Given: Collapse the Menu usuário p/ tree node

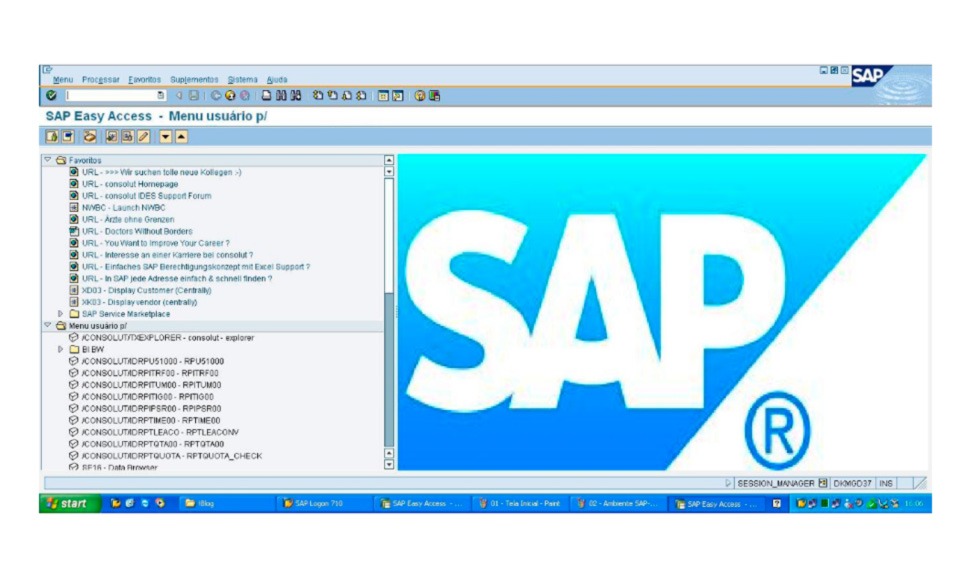Looking at the screenshot, I should coord(48,325).
